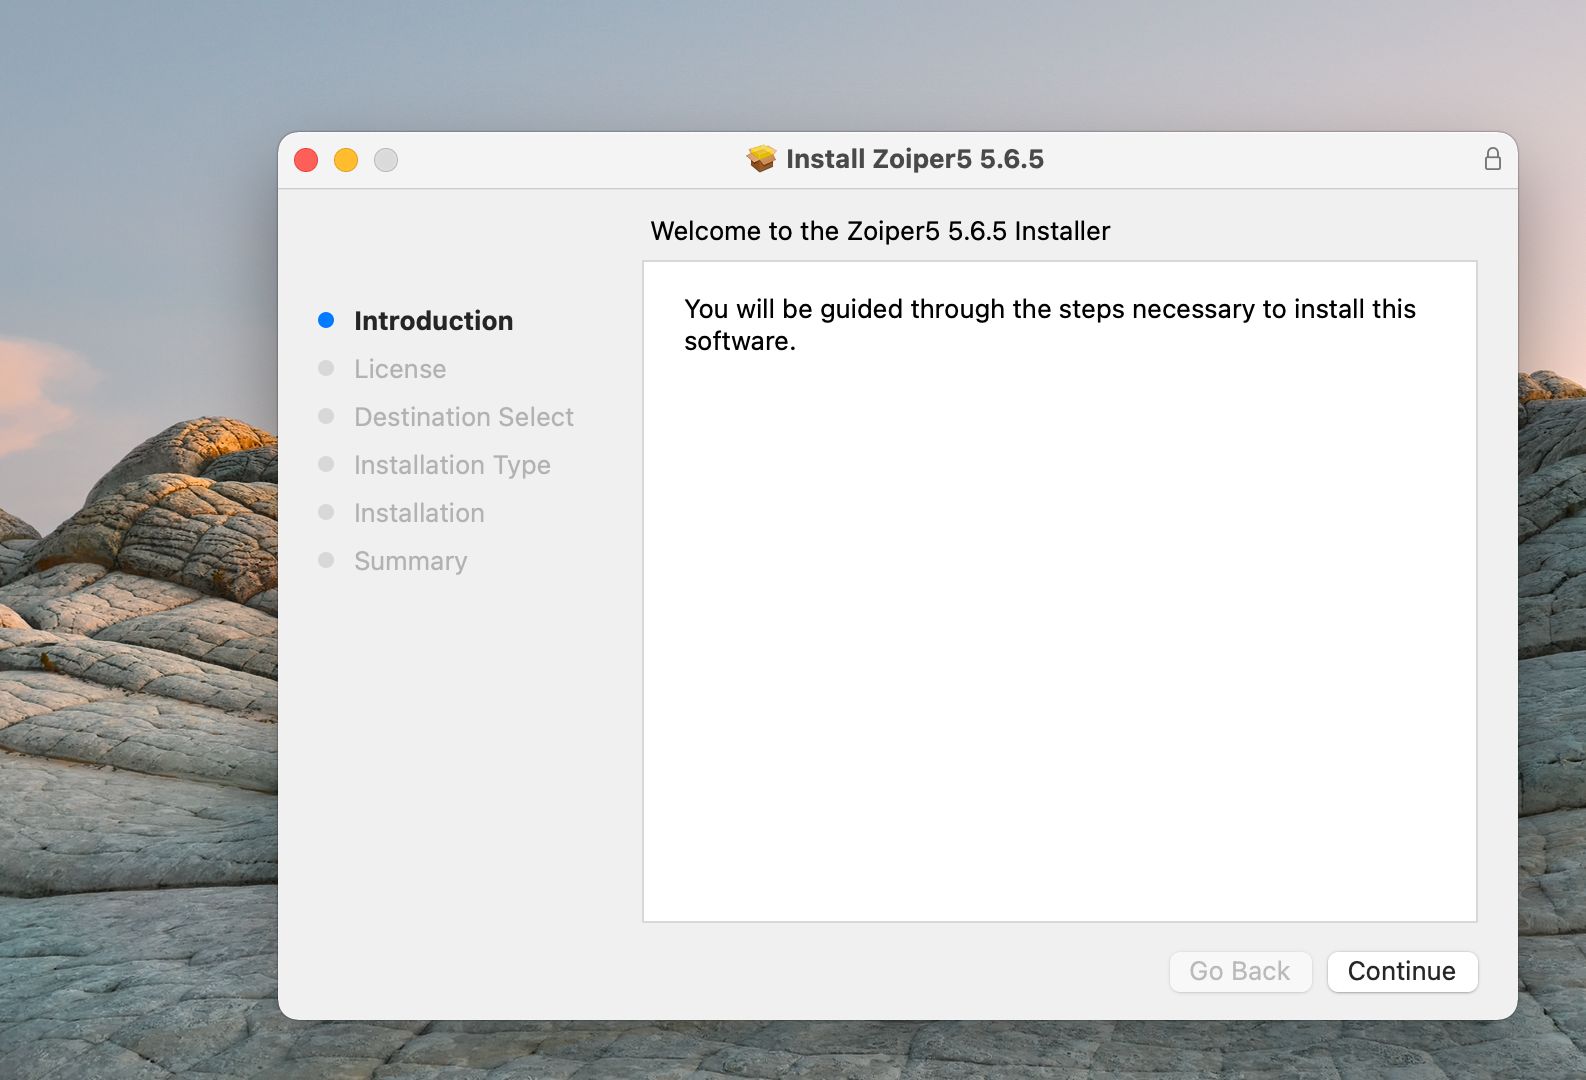Click the bullet beside Destination Select

[326, 416]
